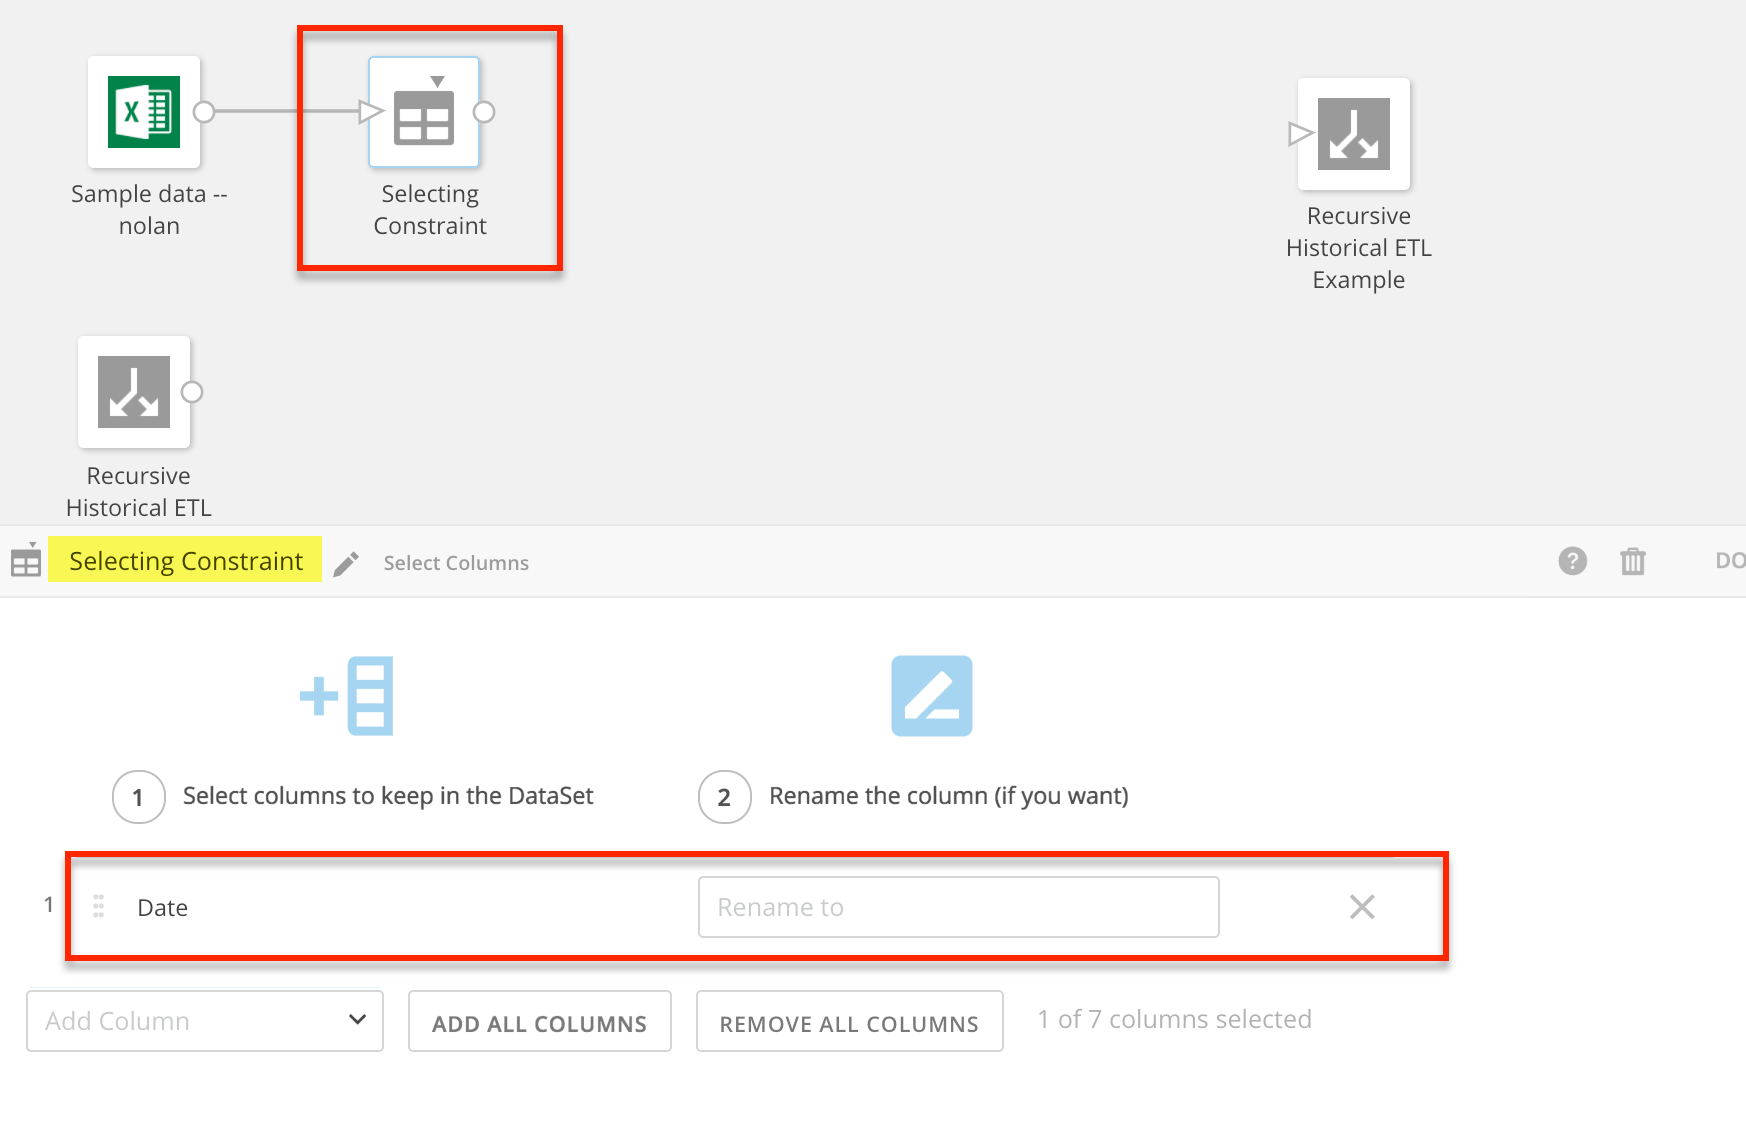This screenshot has height=1138, width=1746.
Task: Open the help question mark icon
Action: click(1572, 561)
